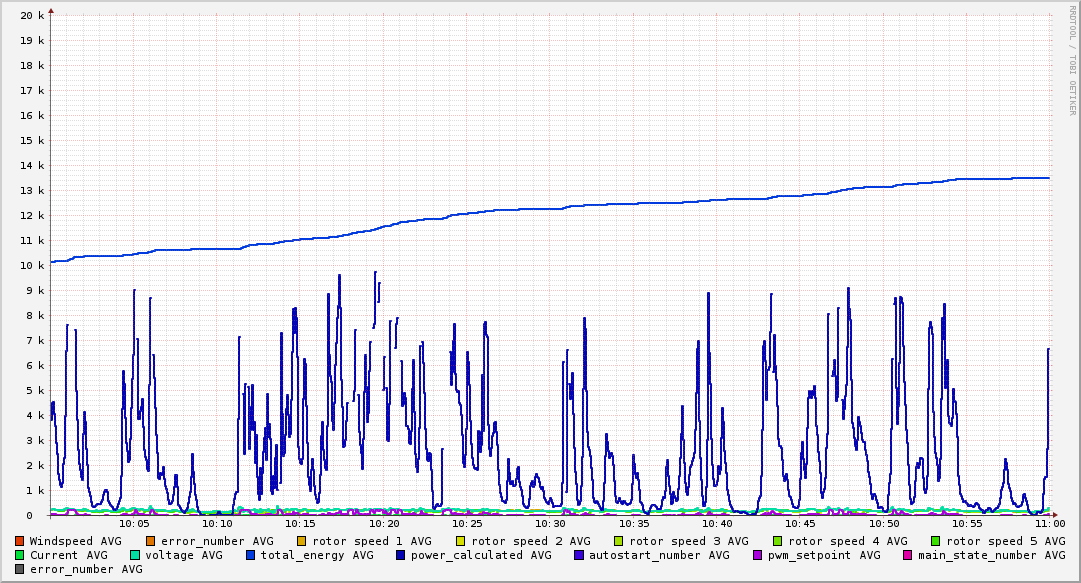Click the 11:00 time axis label
The width and height of the screenshot is (1081, 583).
tap(1049, 523)
